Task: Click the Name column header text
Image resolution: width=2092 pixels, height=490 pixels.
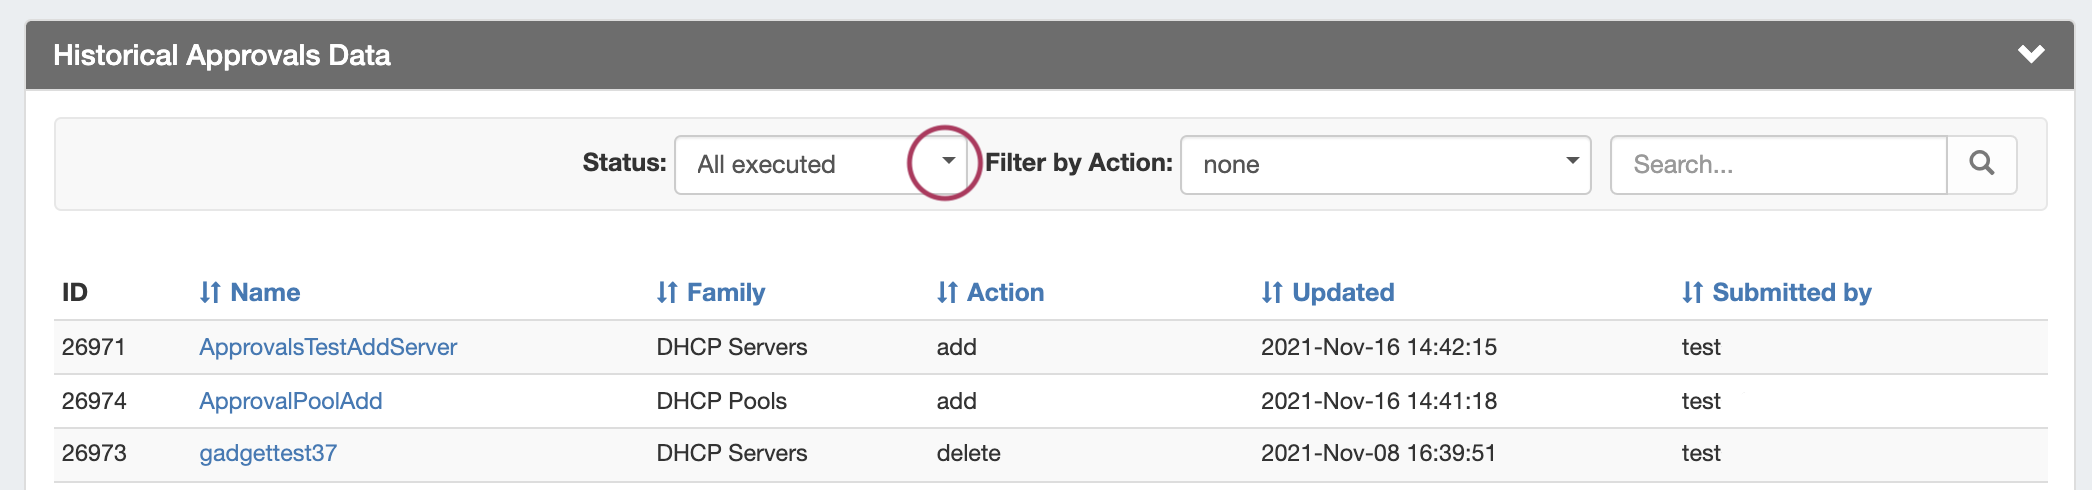Action: point(265,292)
